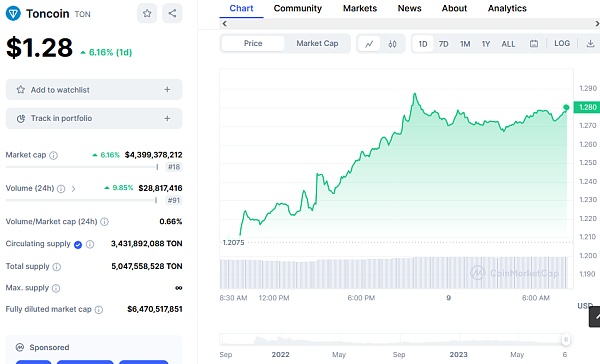Click the Circulating supply verified badge

click(x=78, y=245)
